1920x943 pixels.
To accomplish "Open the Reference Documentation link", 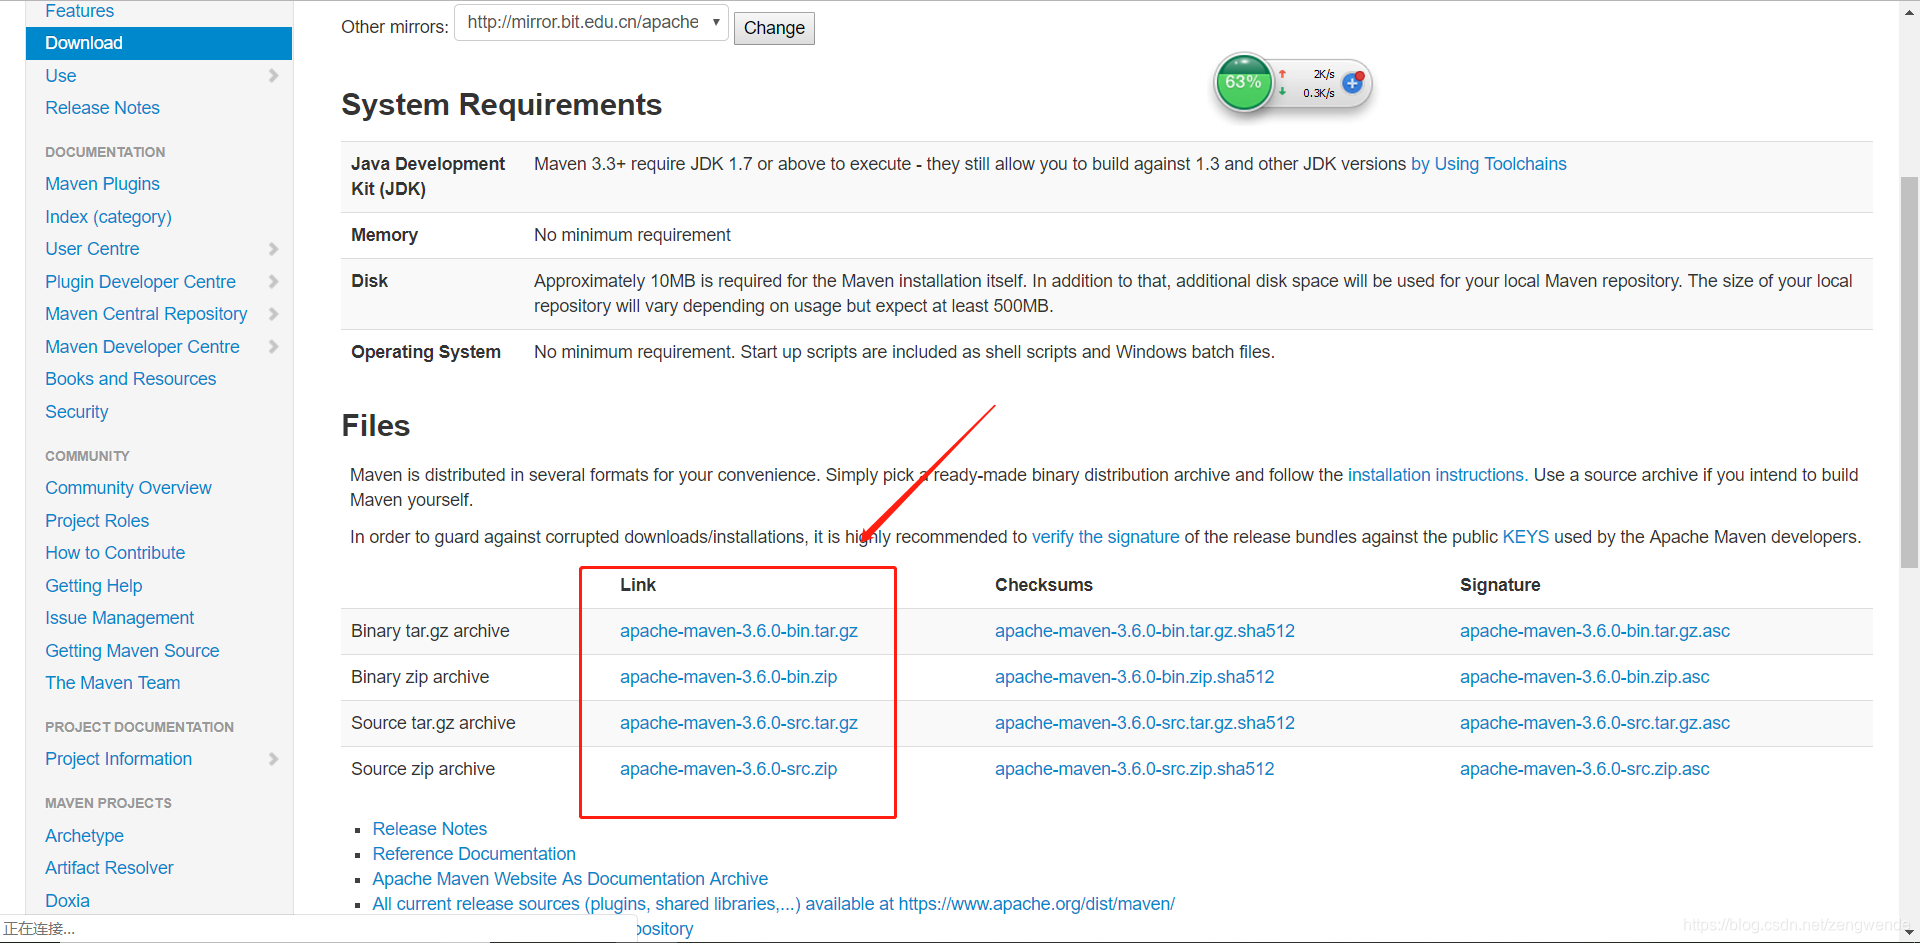I will [474, 854].
